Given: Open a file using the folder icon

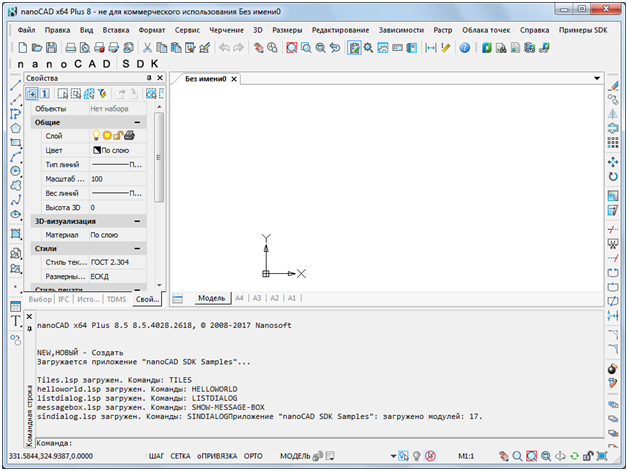Looking at the screenshot, I should pos(37,48).
